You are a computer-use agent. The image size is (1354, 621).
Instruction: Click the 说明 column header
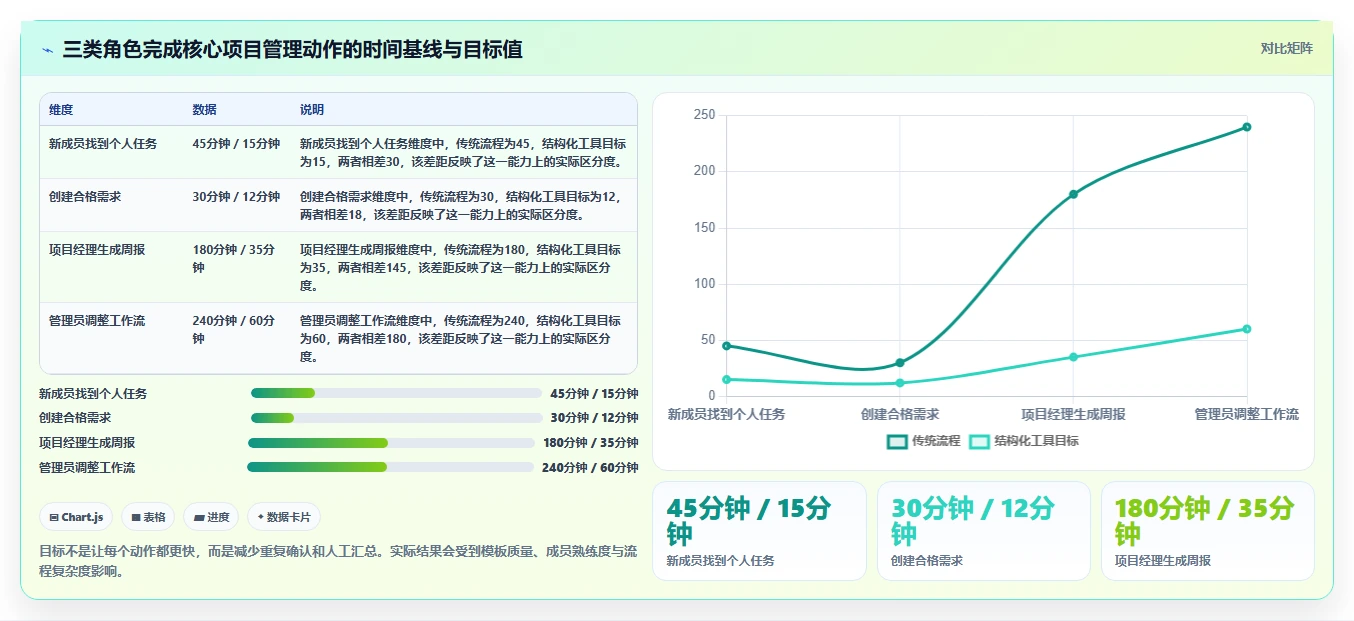pos(312,110)
